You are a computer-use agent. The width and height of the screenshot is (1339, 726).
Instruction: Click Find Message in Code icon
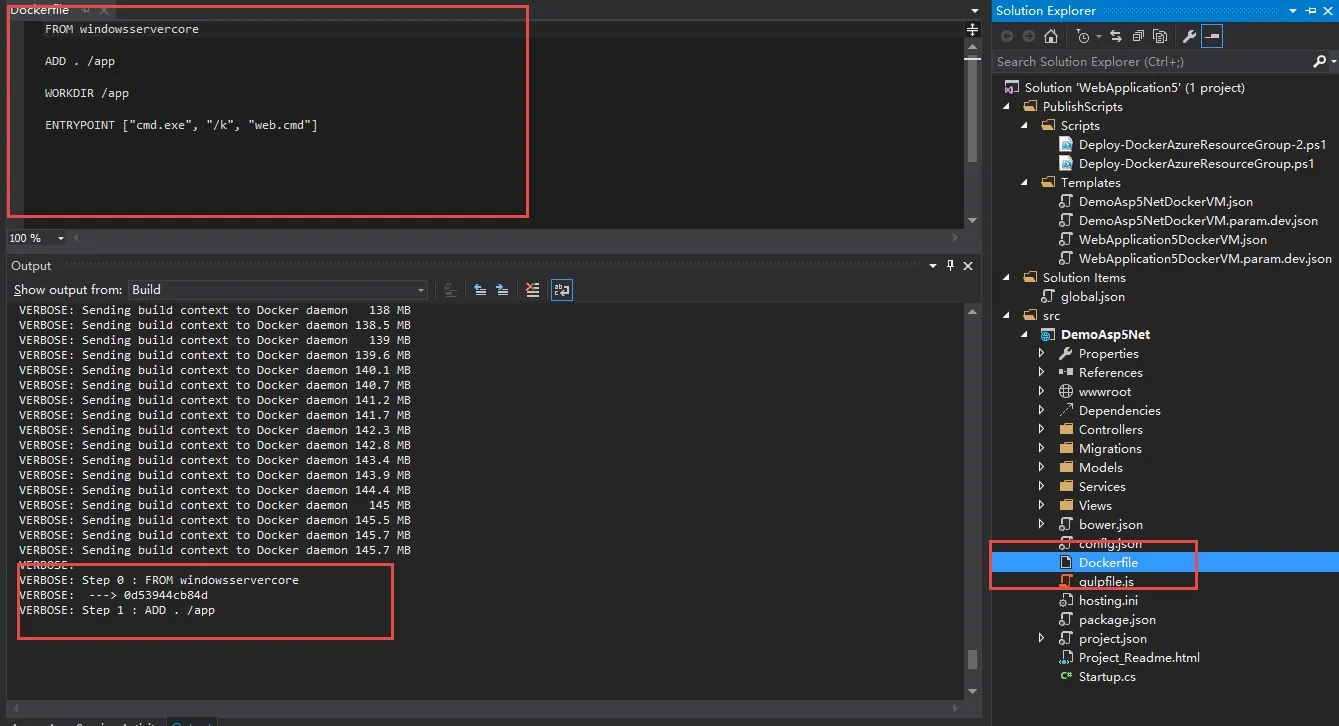pyautogui.click(x=451, y=290)
